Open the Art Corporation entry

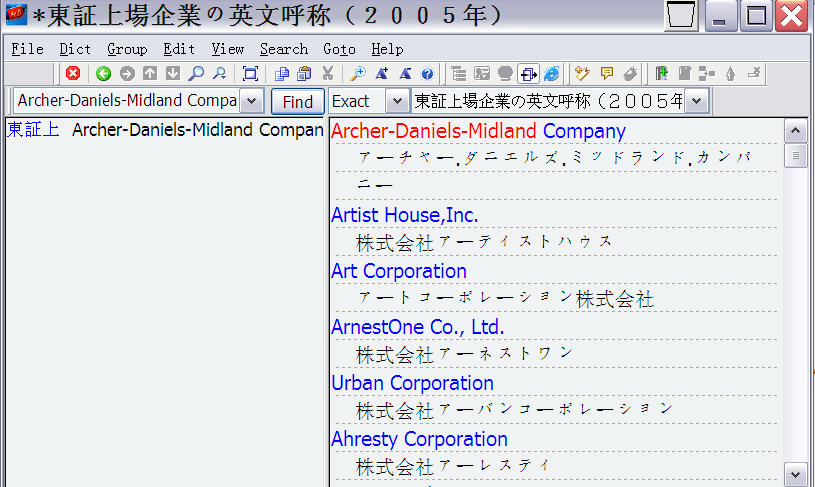point(399,271)
